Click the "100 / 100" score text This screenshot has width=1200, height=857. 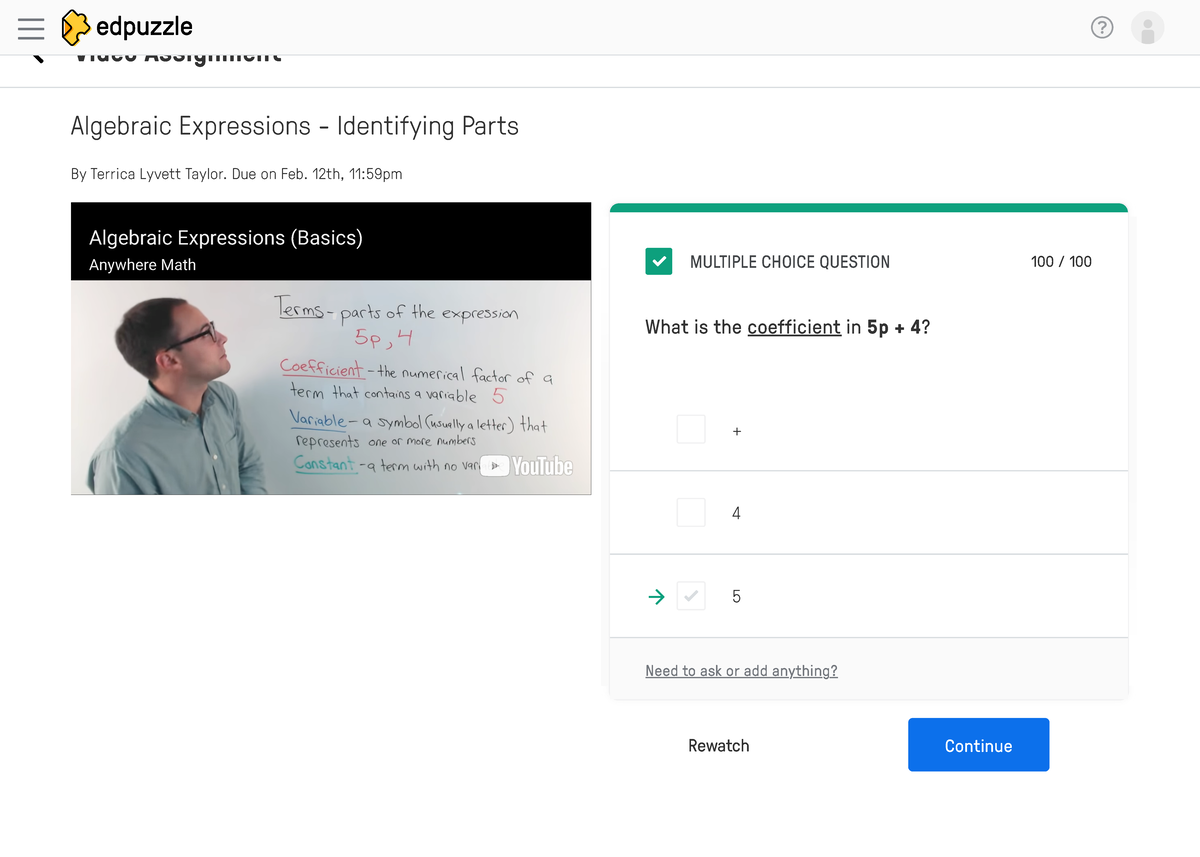pyautogui.click(x=1061, y=262)
